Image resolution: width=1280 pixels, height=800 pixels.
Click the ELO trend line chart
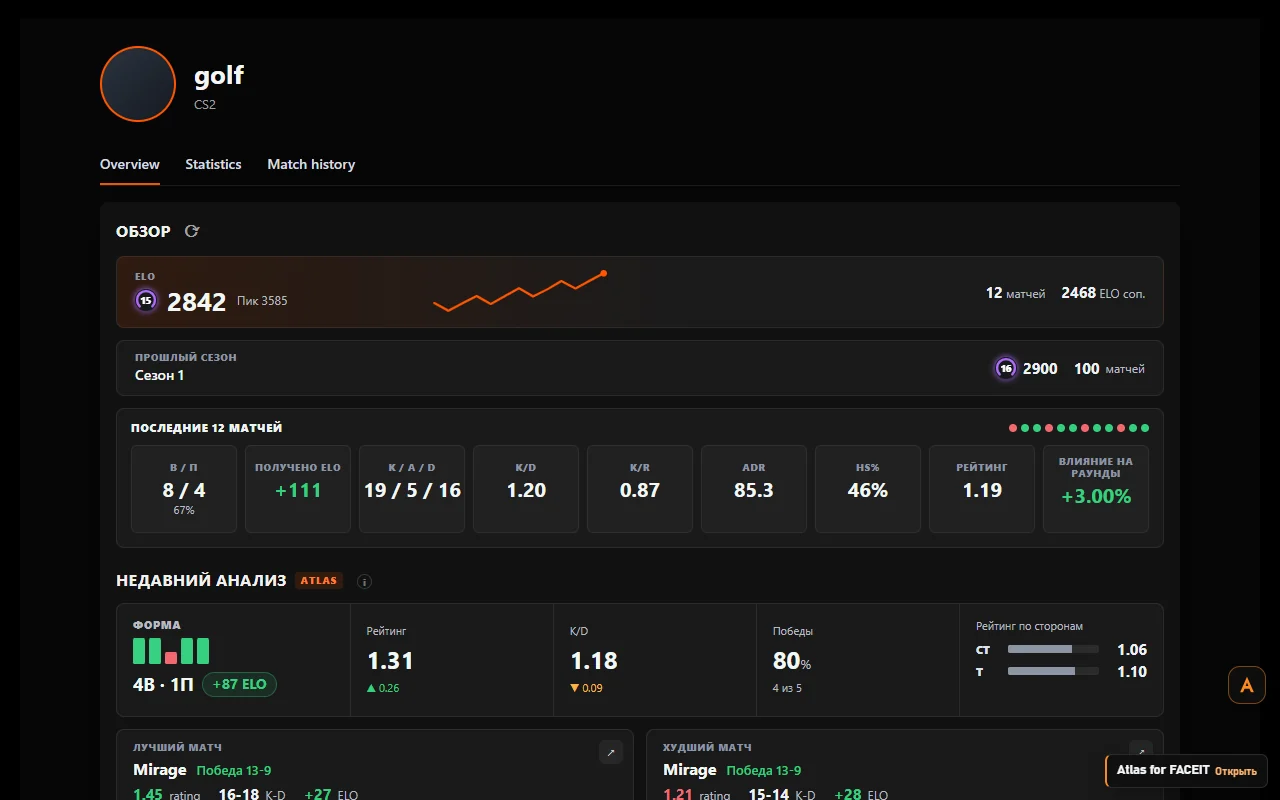(520, 291)
